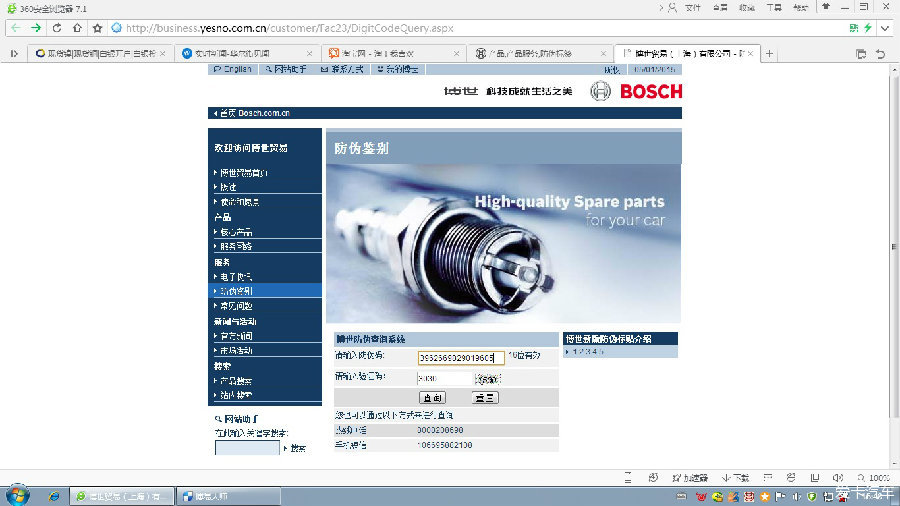Open a new tab with plus button
900x506 pixels.
coord(769,53)
